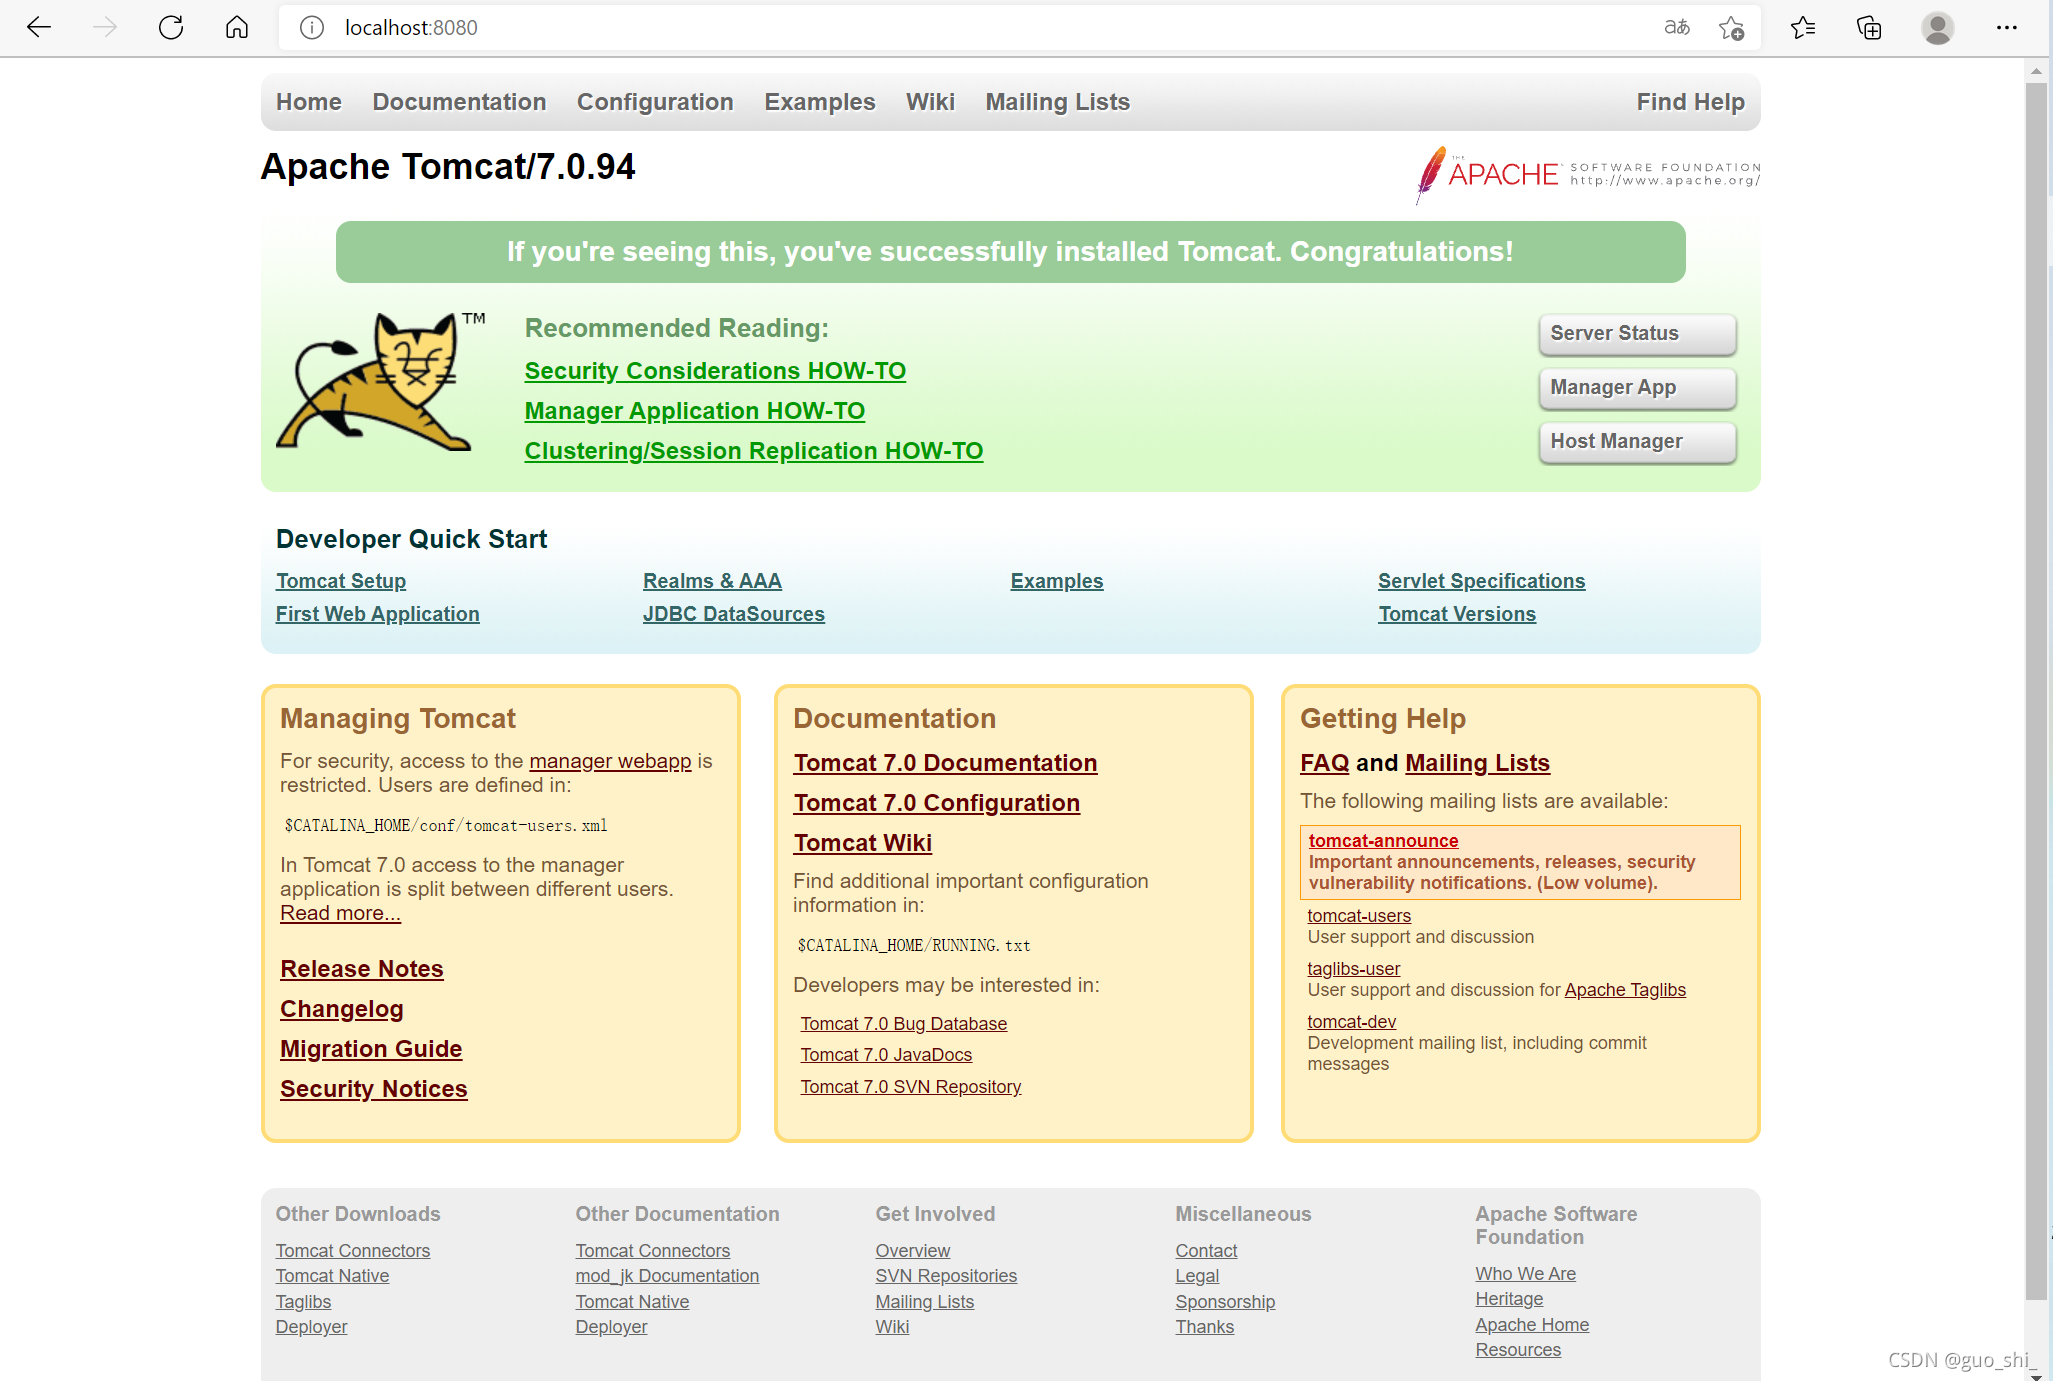Open Mailing Lists in the navigation bar
2053x1381 pixels.
[1057, 102]
